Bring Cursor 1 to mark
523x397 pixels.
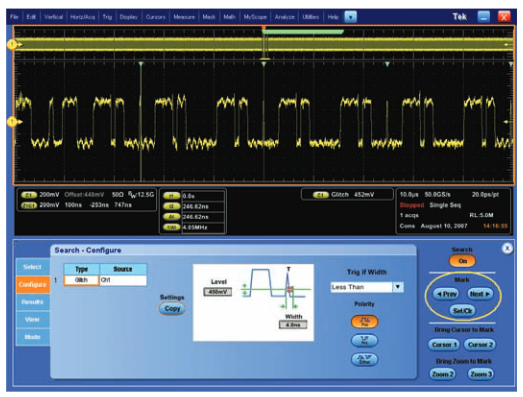pyautogui.click(x=444, y=345)
